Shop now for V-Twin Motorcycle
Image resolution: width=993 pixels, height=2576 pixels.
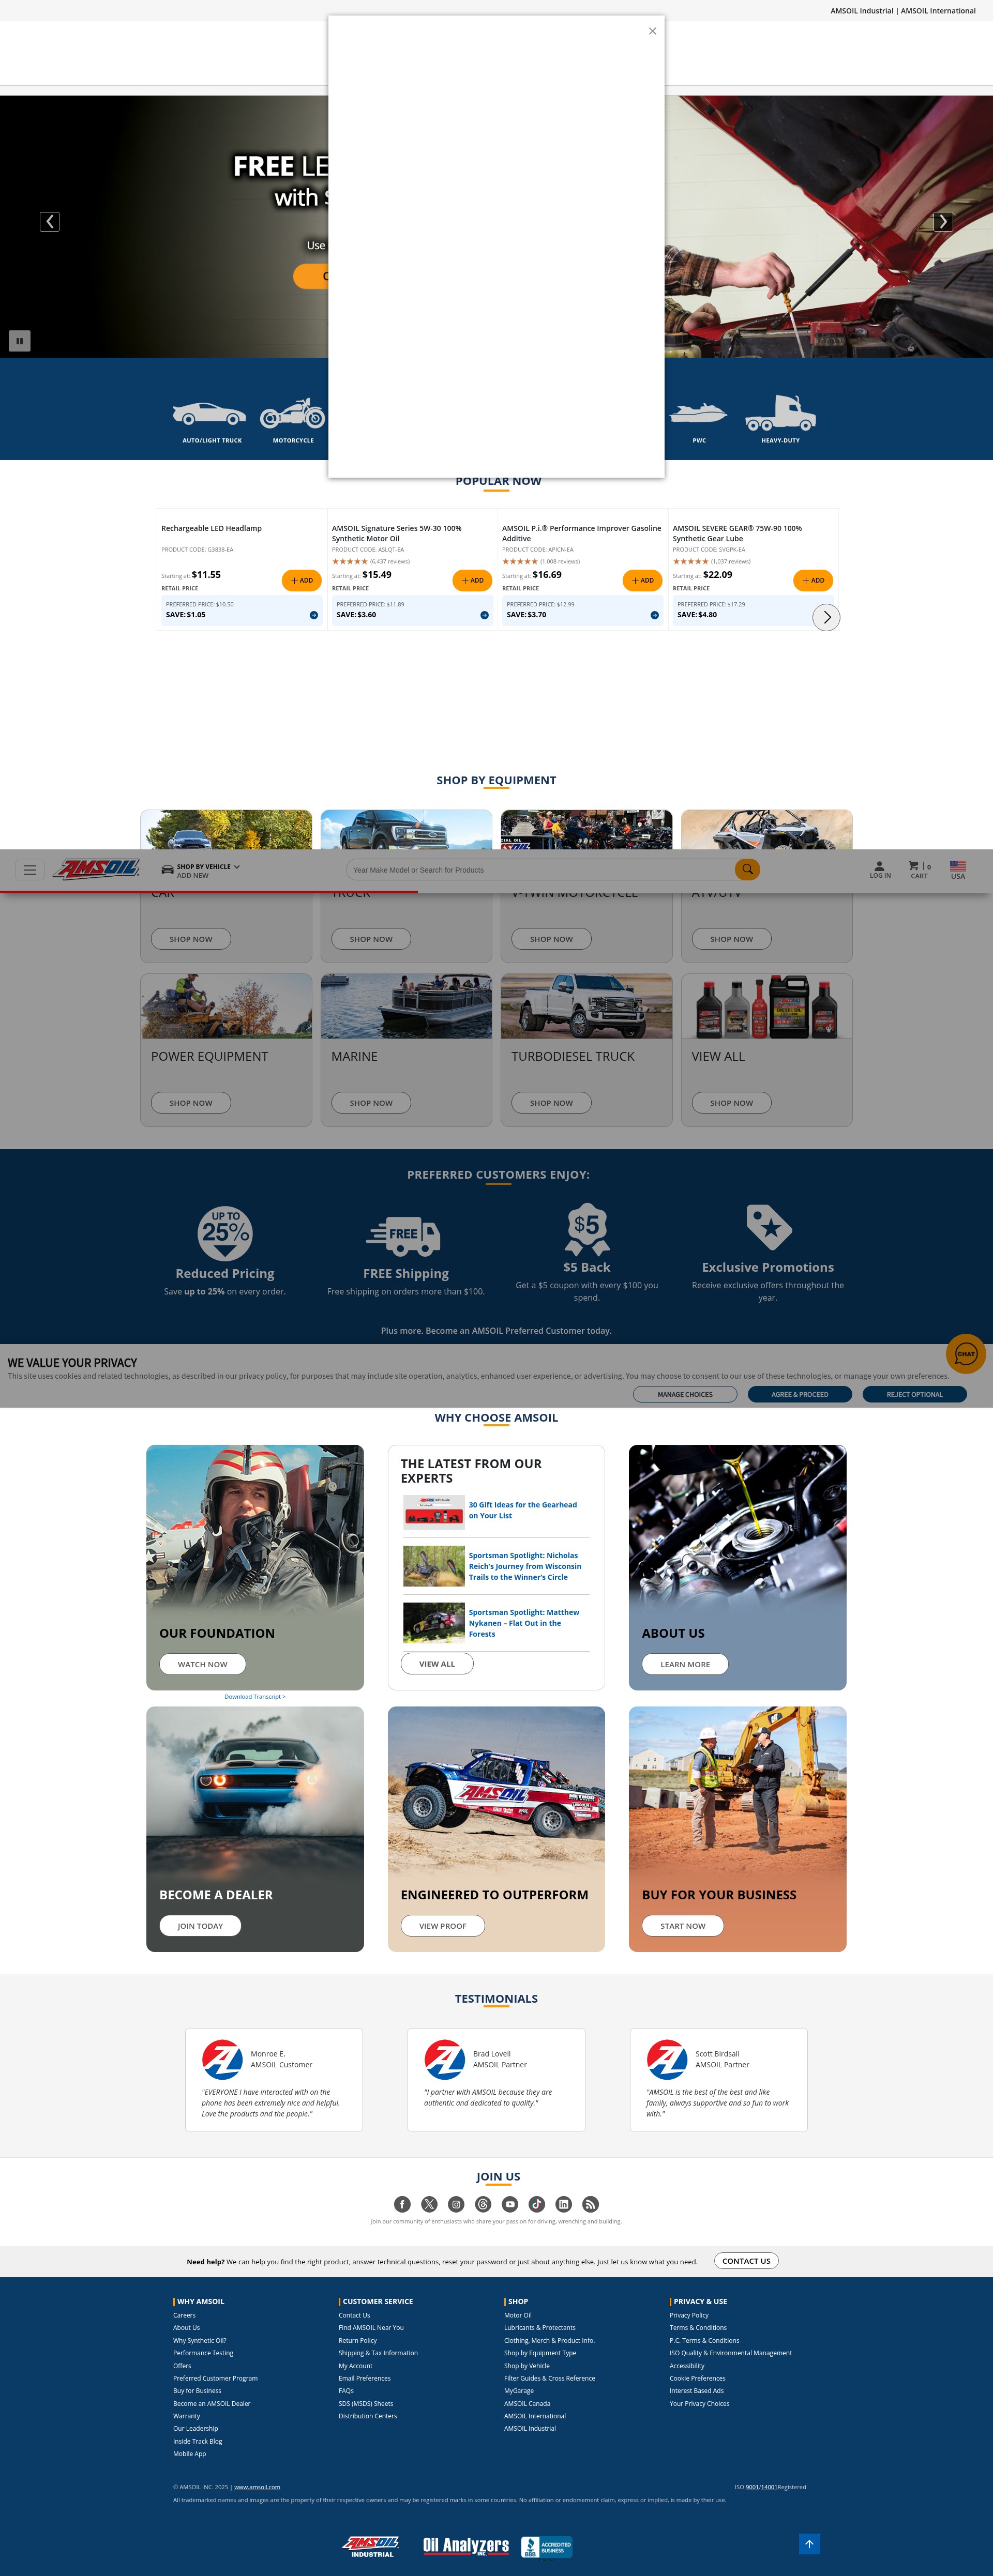click(x=551, y=939)
